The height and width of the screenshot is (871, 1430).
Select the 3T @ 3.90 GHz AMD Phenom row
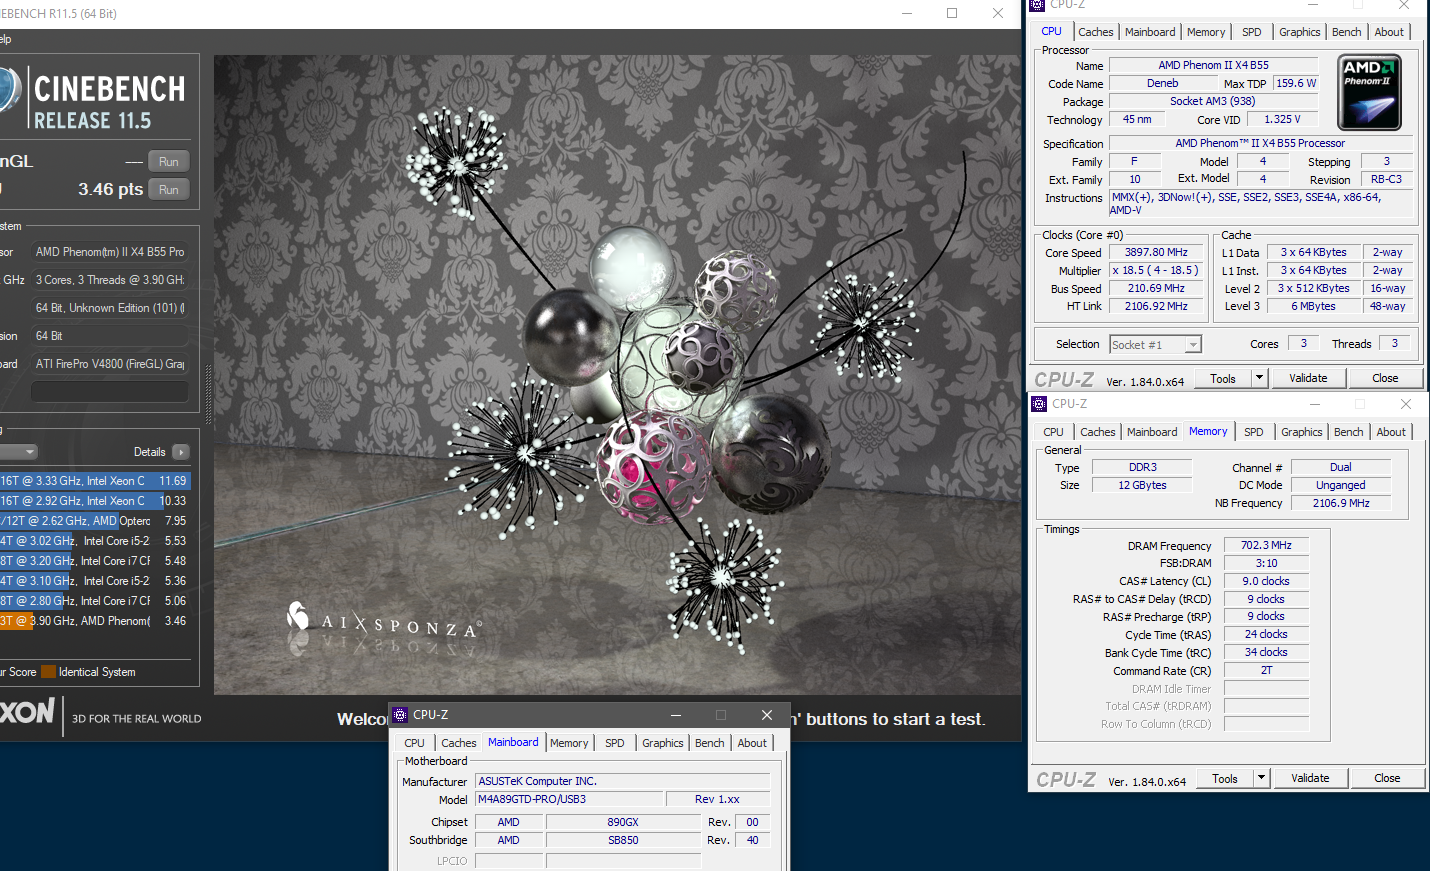[x=94, y=621]
